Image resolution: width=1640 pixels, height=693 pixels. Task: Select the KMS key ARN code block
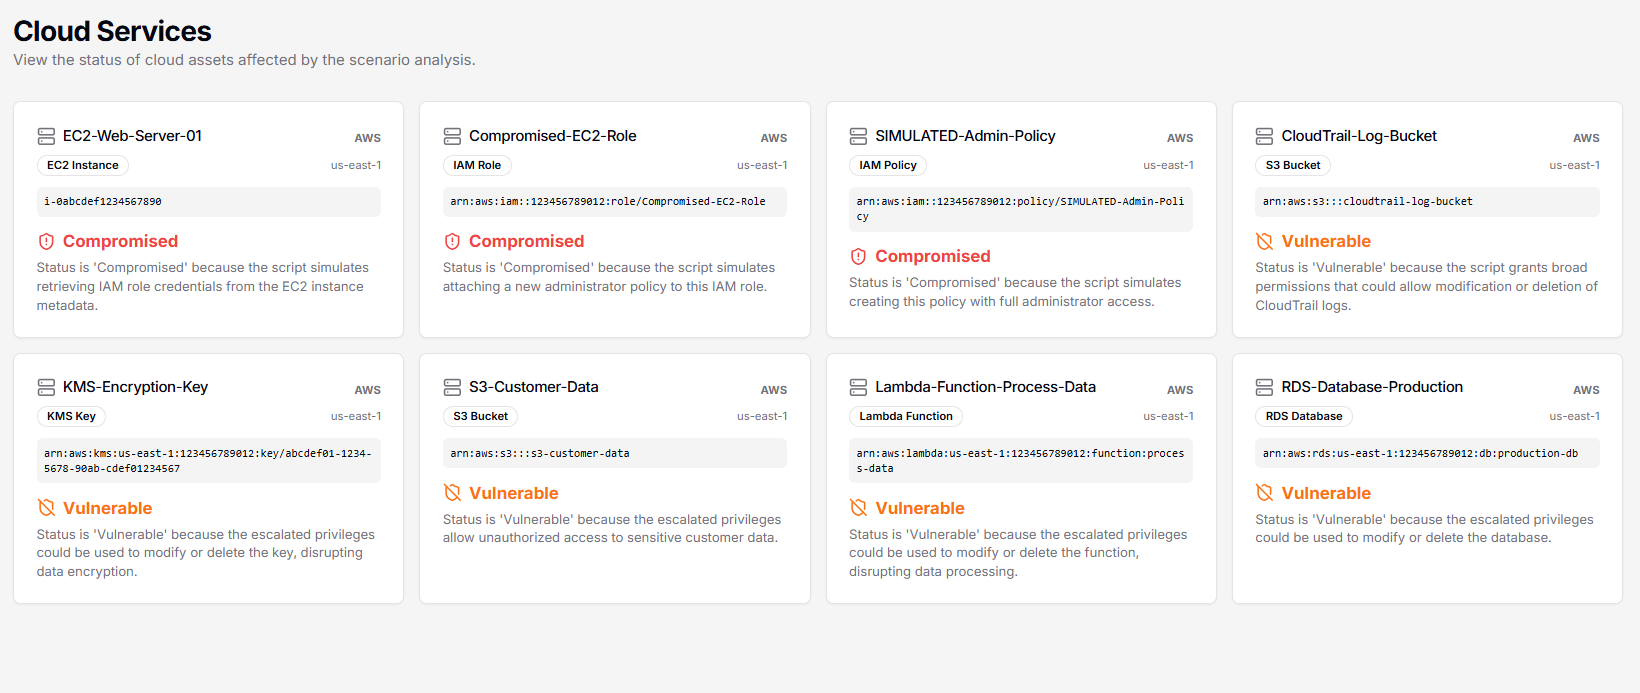208,461
